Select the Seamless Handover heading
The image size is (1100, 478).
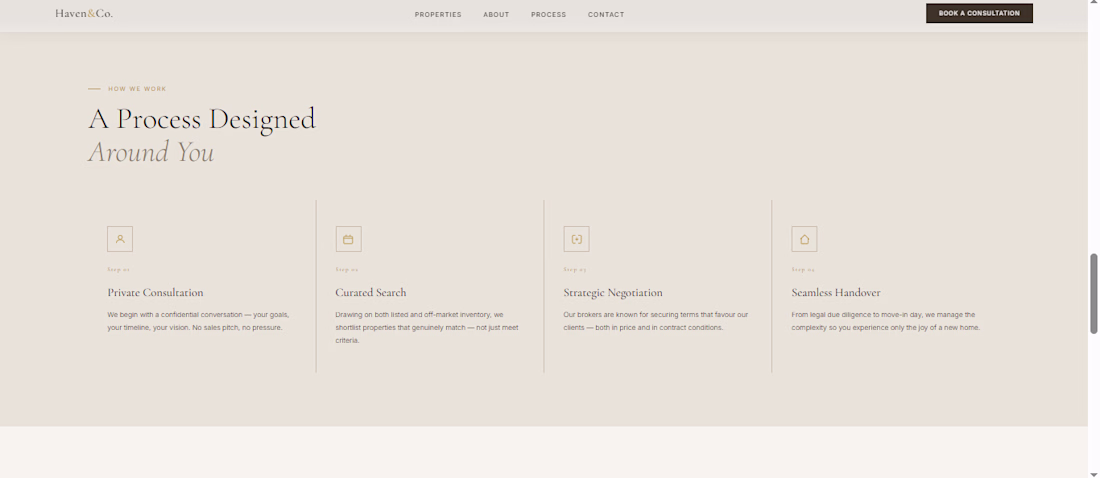pyautogui.click(x=836, y=293)
